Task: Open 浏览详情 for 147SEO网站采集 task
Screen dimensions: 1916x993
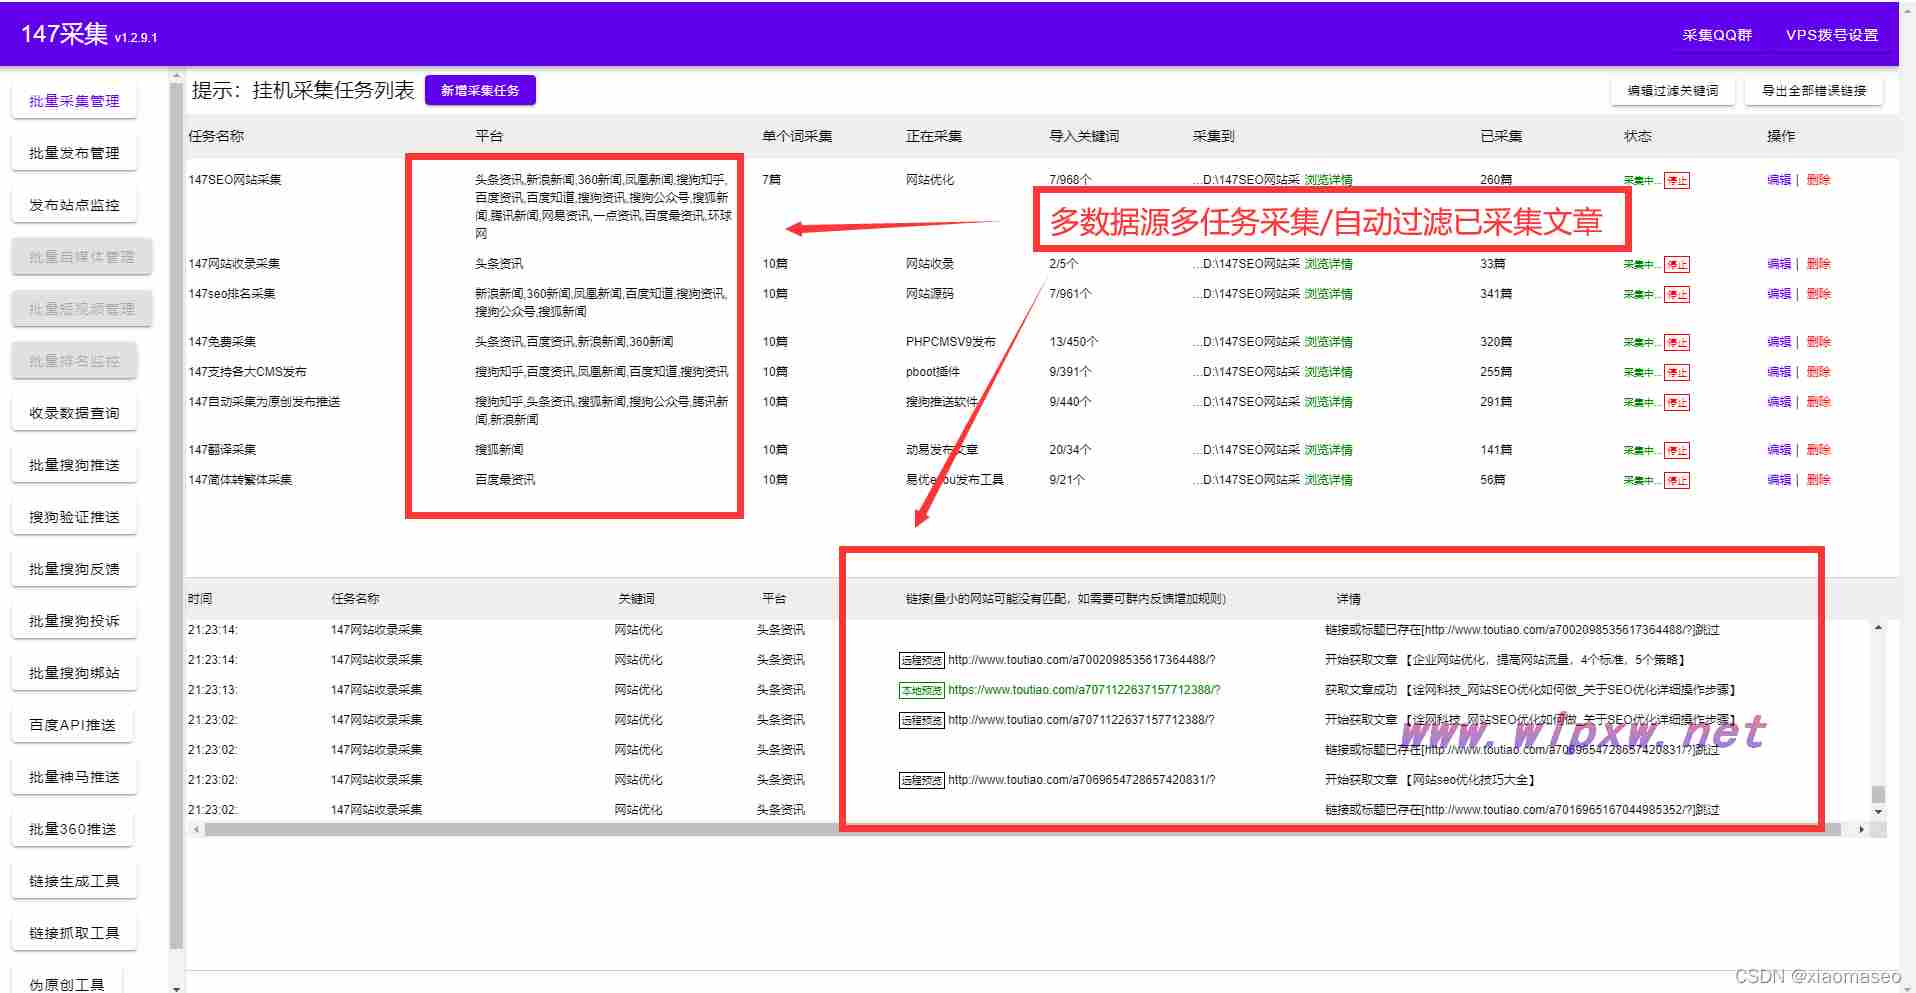Action: click(x=1328, y=180)
